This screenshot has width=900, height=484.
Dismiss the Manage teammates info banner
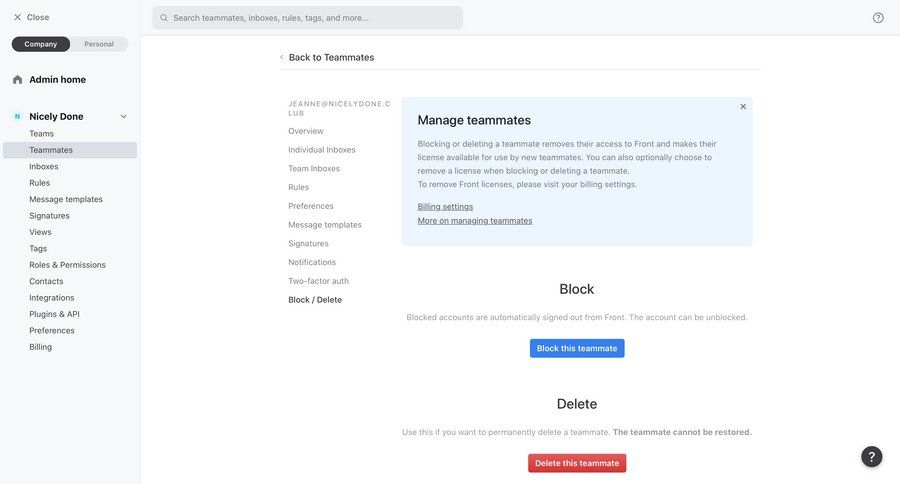click(x=743, y=107)
